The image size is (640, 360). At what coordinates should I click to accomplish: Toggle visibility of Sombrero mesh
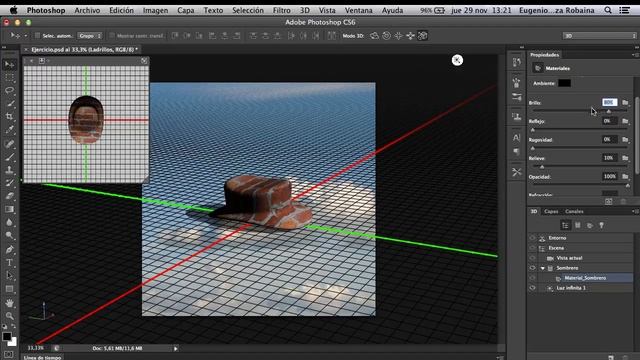tap(532, 268)
